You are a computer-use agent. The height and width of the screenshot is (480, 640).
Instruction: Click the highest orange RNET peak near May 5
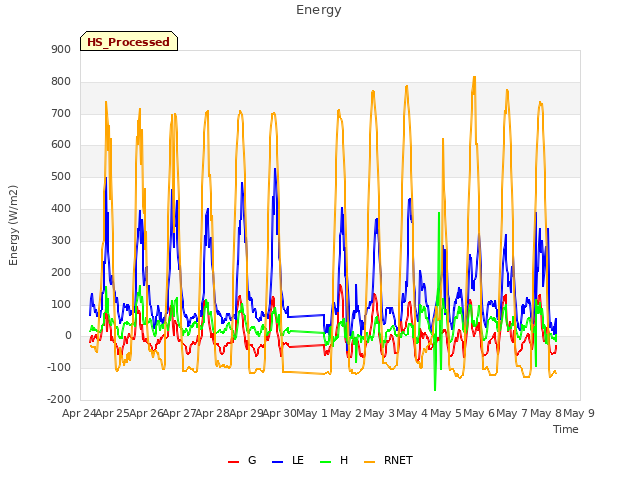(474, 77)
